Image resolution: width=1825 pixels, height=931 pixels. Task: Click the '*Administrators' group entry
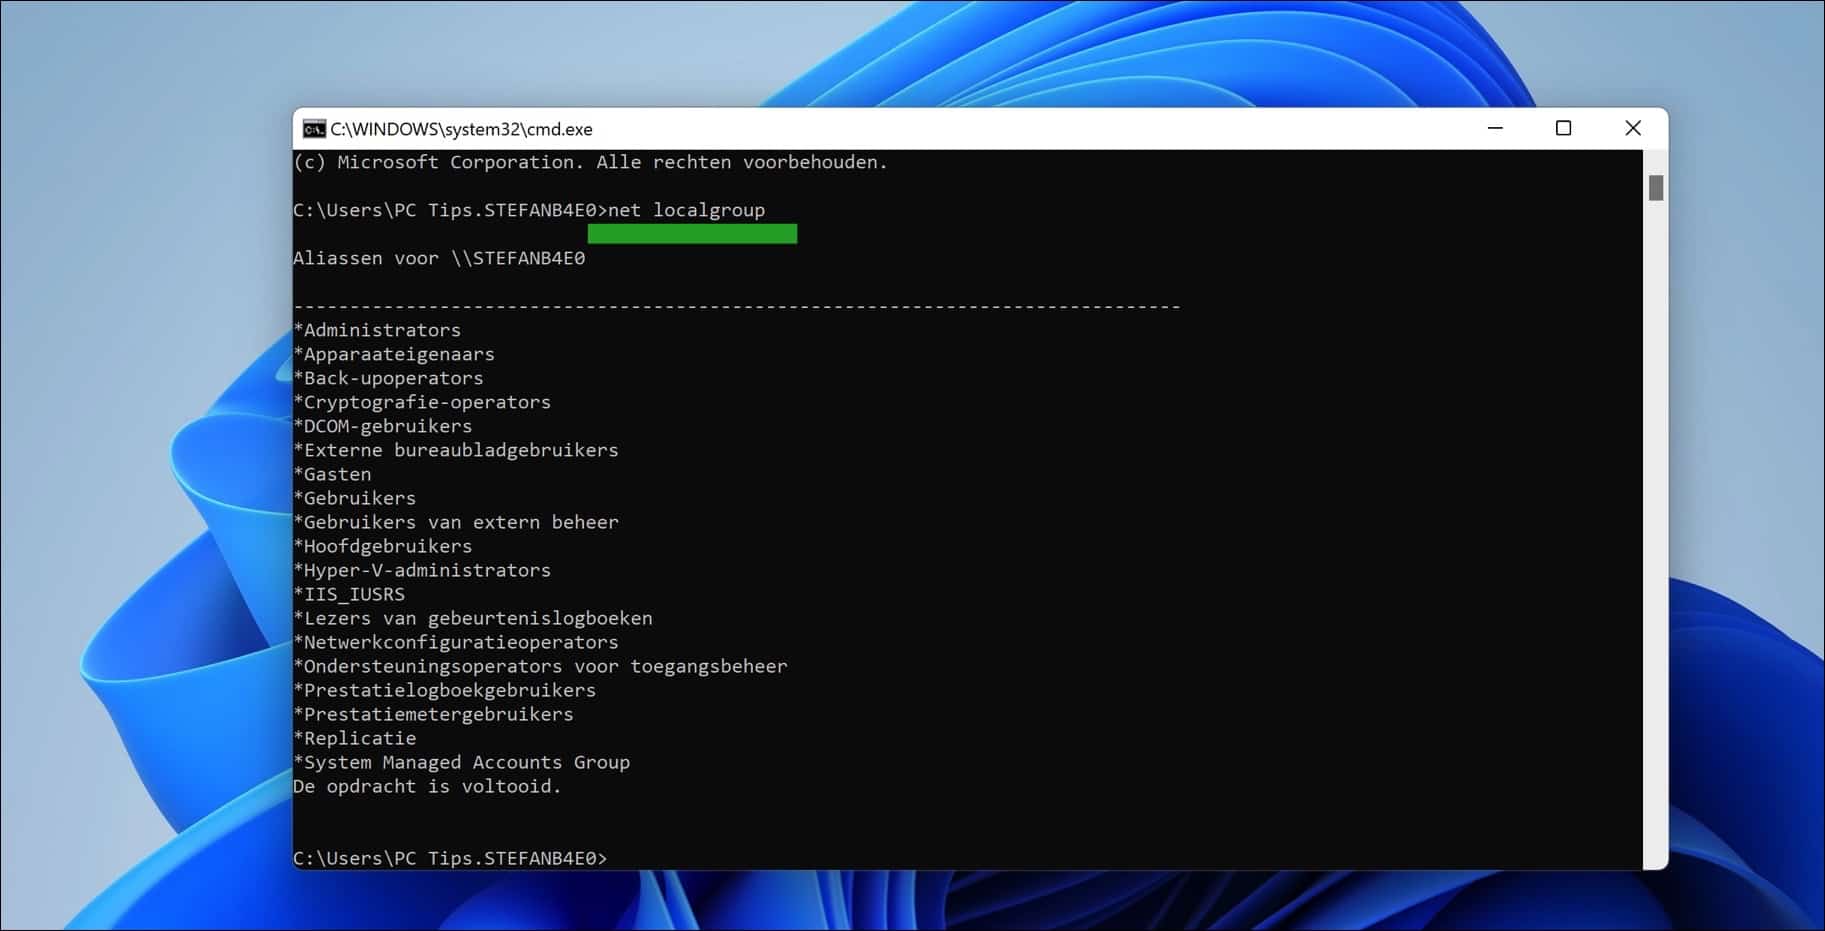378,329
